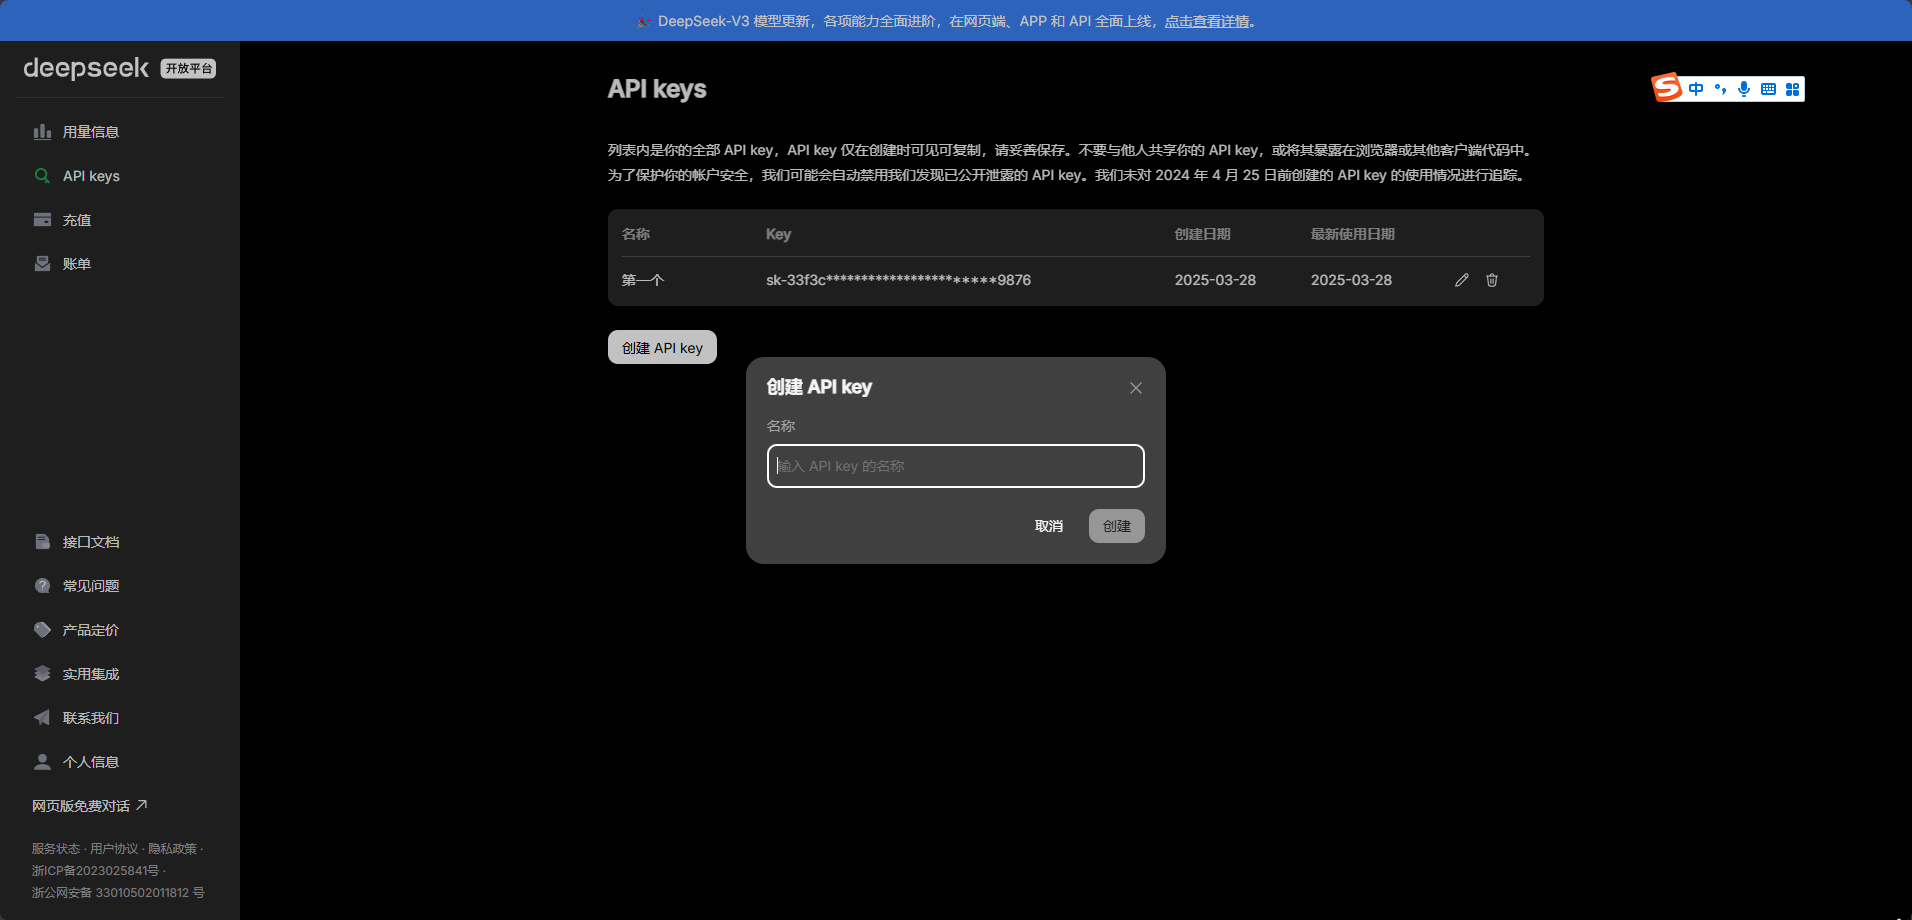Click the 创建日期 value 2025-03-28
Screen dimensions: 1912x920
pyautogui.click(x=1215, y=280)
